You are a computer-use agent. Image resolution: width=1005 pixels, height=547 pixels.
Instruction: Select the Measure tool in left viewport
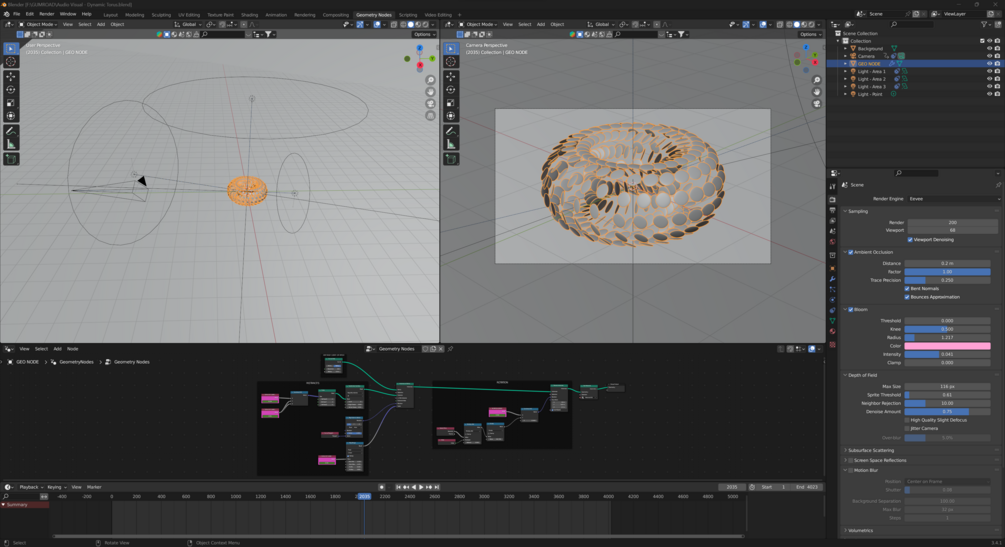click(x=11, y=145)
